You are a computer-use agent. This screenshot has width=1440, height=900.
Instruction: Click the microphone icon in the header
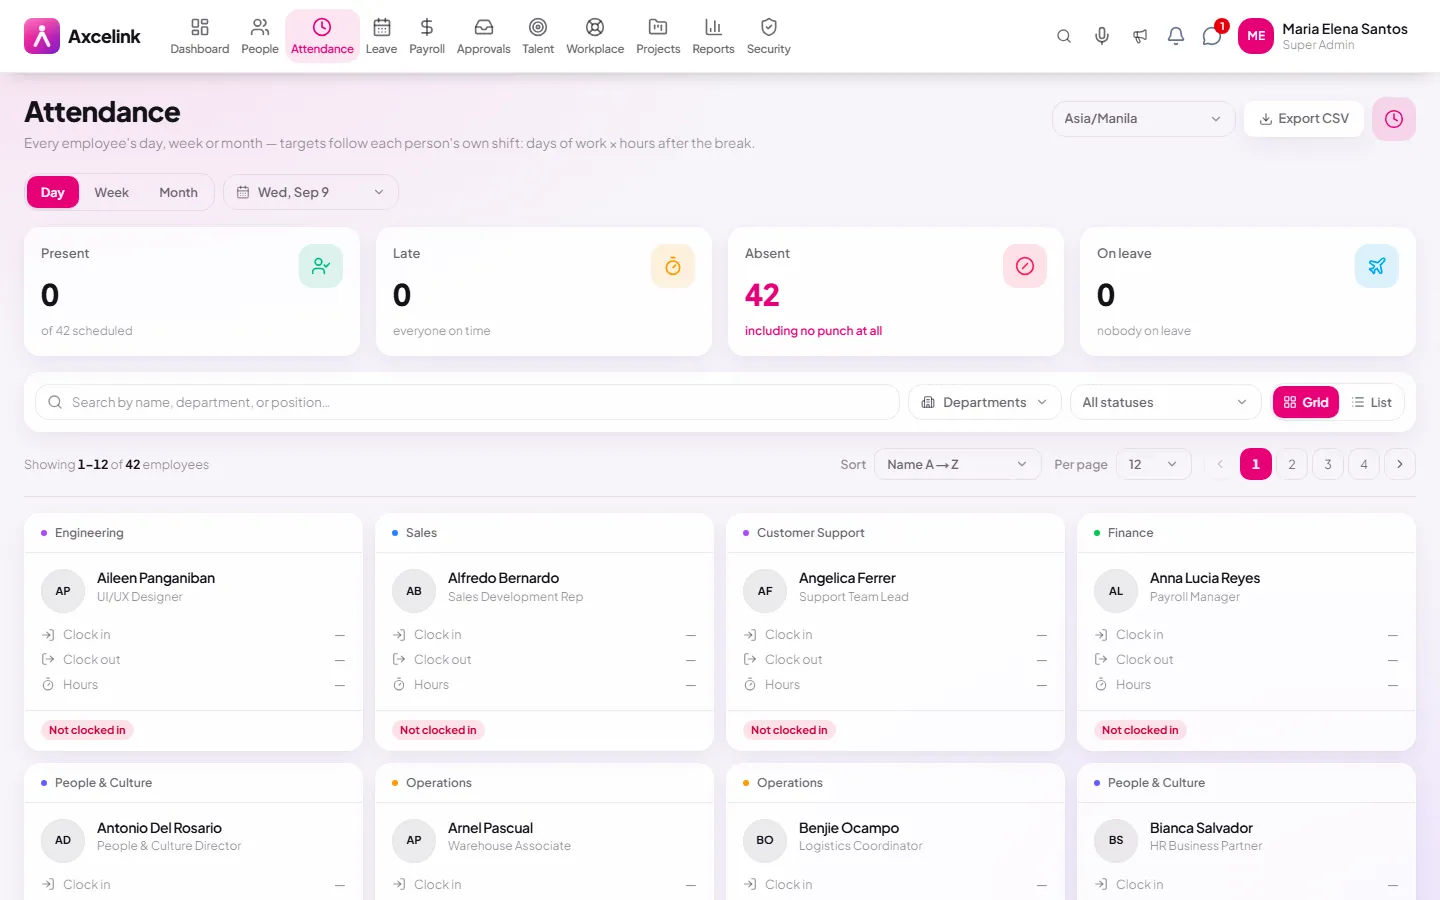pyautogui.click(x=1102, y=36)
